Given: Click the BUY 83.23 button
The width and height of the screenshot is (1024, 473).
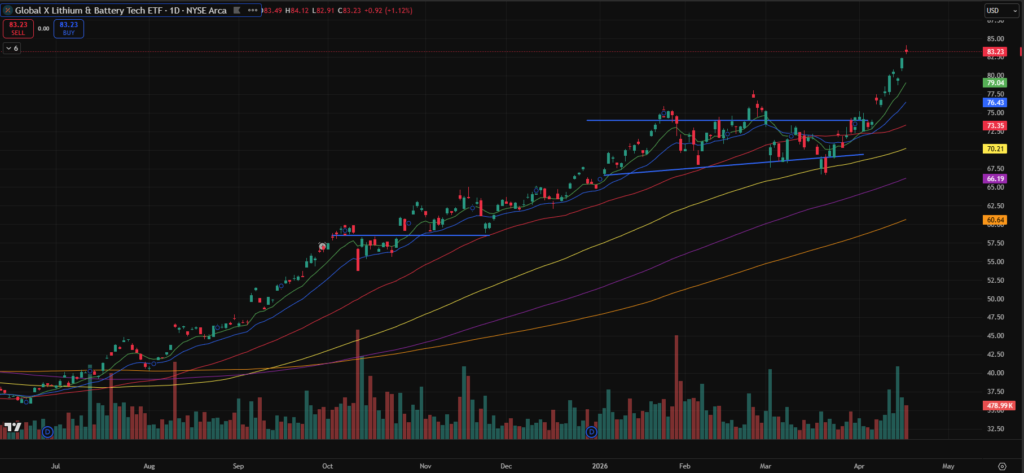Looking at the screenshot, I should click(70, 29).
